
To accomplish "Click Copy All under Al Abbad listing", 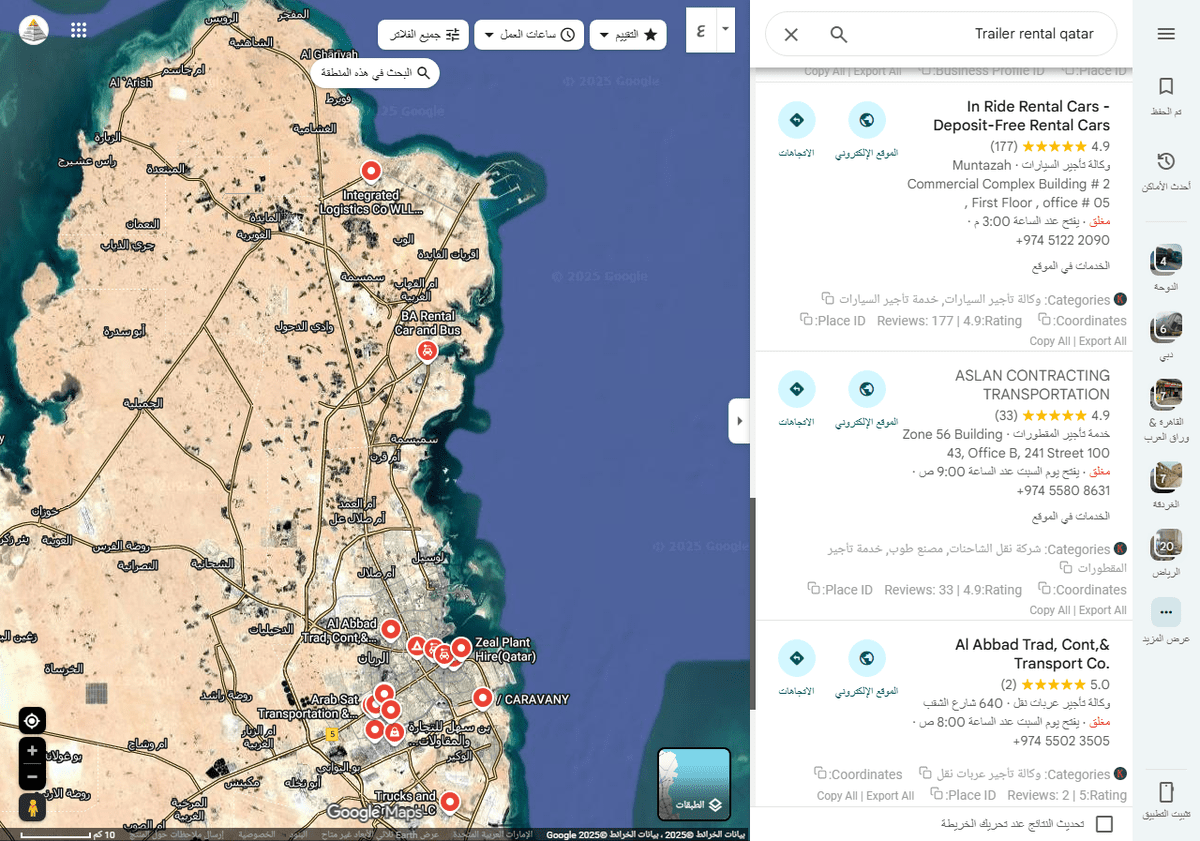I will [x=838, y=796].
